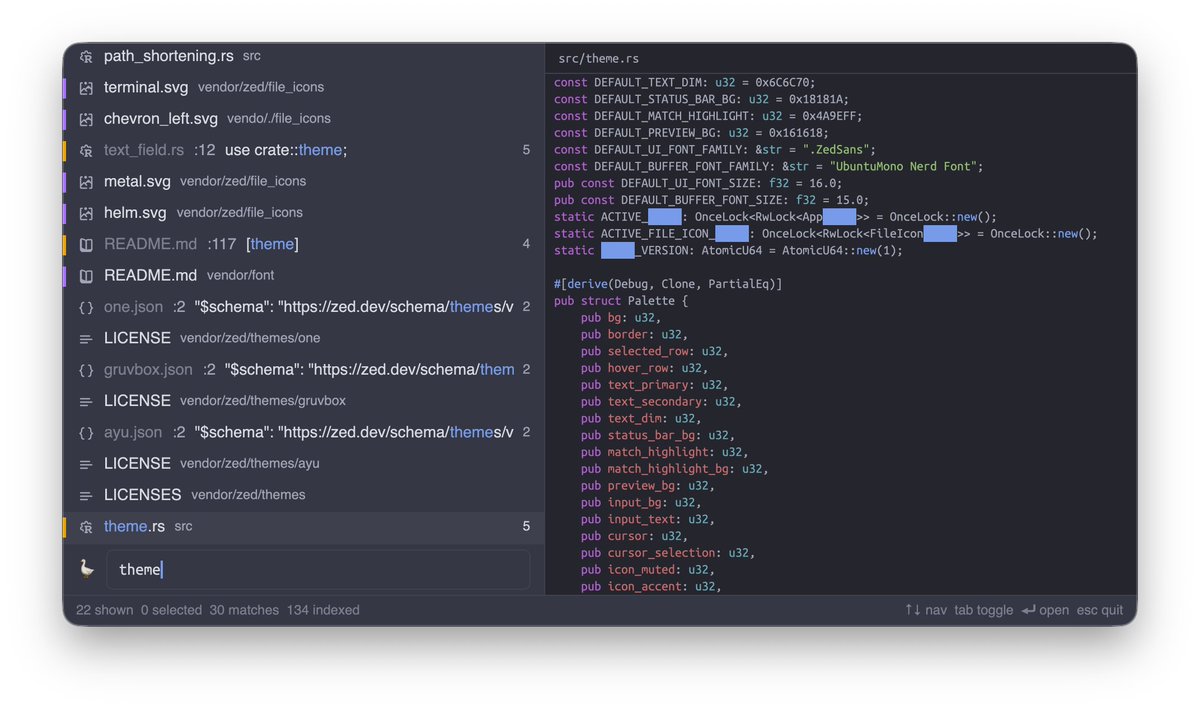Image resolution: width=1200 pixels, height=709 pixels.
Task: Select text_field.rs 'use crate::theme' match
Action: (304, 150)
